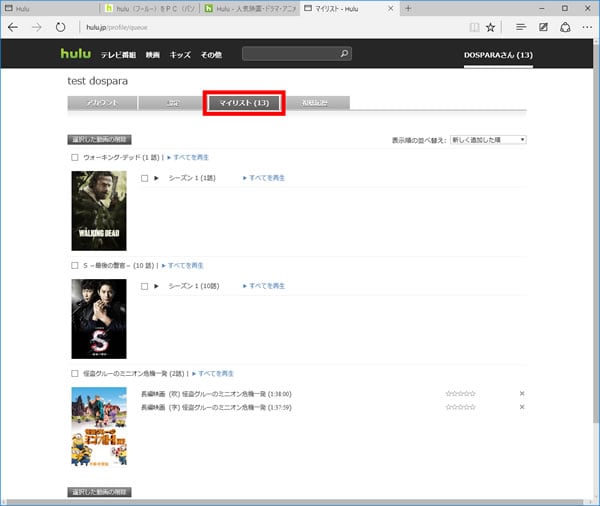
Task: Open the Edge Hub icon
Action: pos(521,27)
